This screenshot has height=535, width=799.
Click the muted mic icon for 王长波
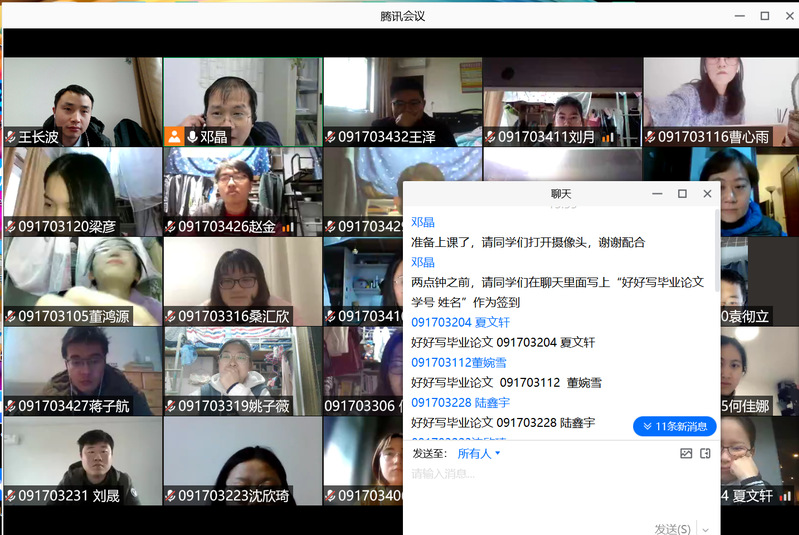[x=10, y=137]
